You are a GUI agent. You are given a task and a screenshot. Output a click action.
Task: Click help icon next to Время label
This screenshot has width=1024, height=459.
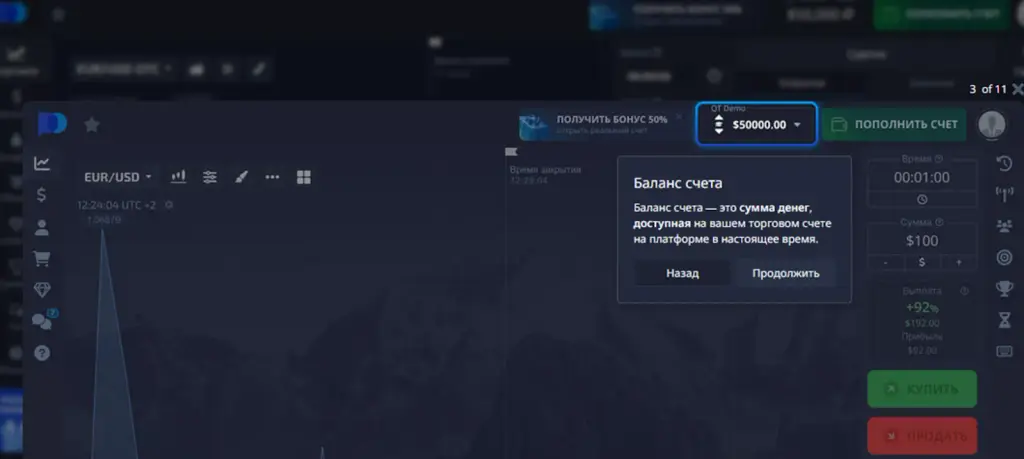(x=939, y=159)
